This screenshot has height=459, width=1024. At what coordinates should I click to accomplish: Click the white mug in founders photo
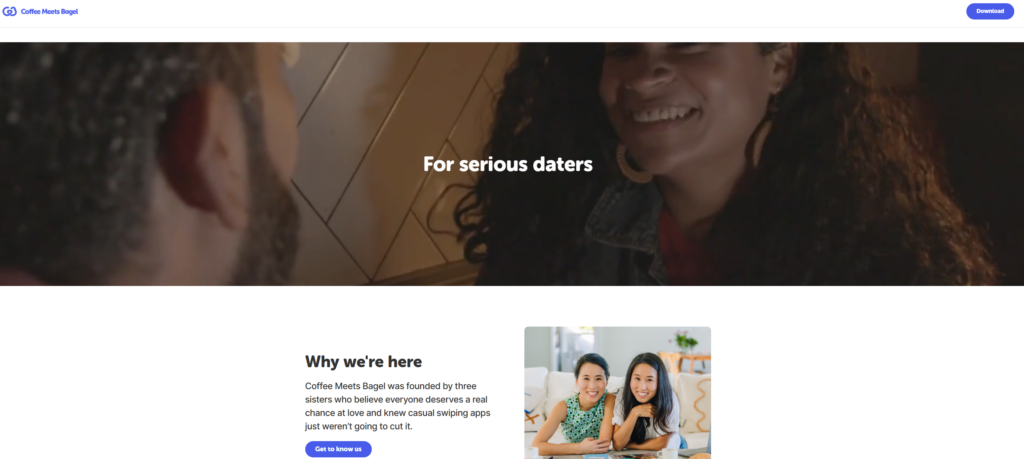click(x=667, y=452)
